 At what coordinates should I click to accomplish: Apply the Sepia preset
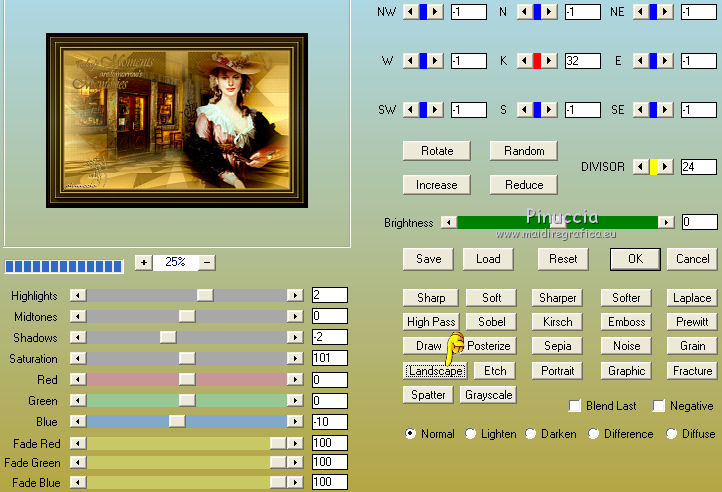coord(557,346)
